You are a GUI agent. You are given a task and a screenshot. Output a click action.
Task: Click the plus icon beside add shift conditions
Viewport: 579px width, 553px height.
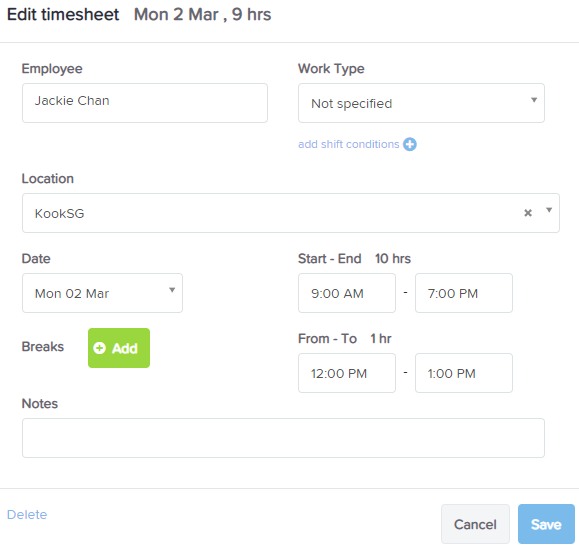(x=410, y=144)
